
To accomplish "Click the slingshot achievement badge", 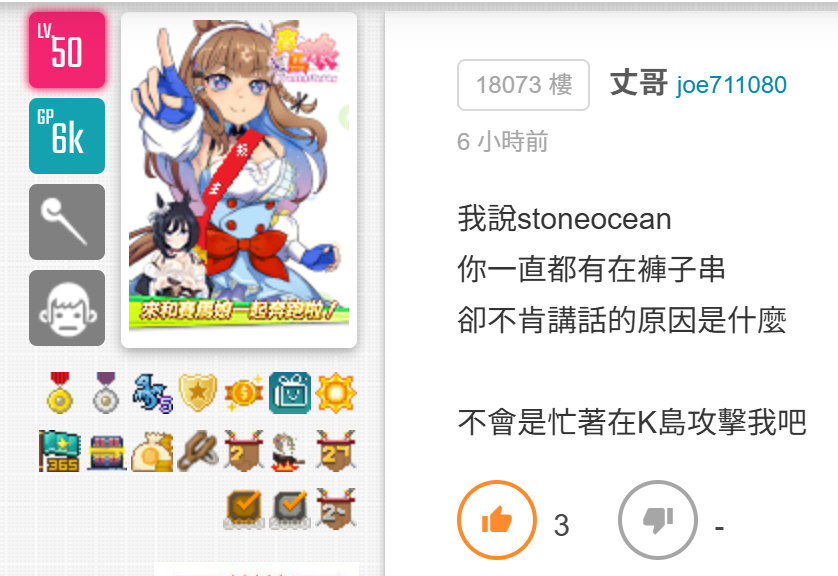I will (198, 451).
